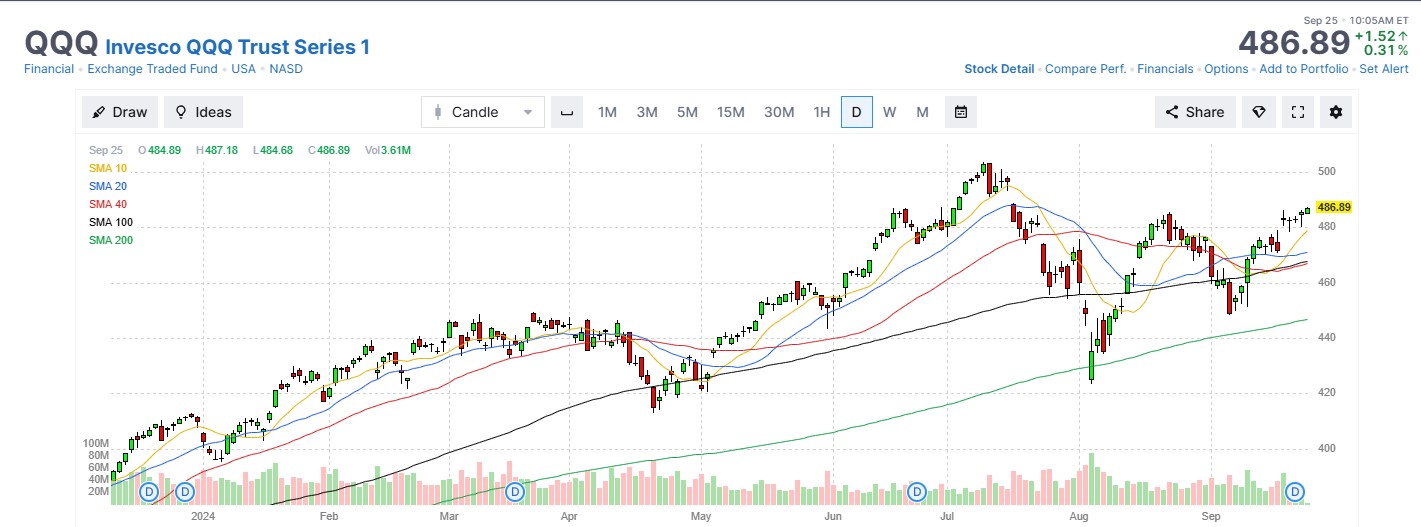Open the Stock Detail link
Screen dimensions: 1421x527
[999, 69]
